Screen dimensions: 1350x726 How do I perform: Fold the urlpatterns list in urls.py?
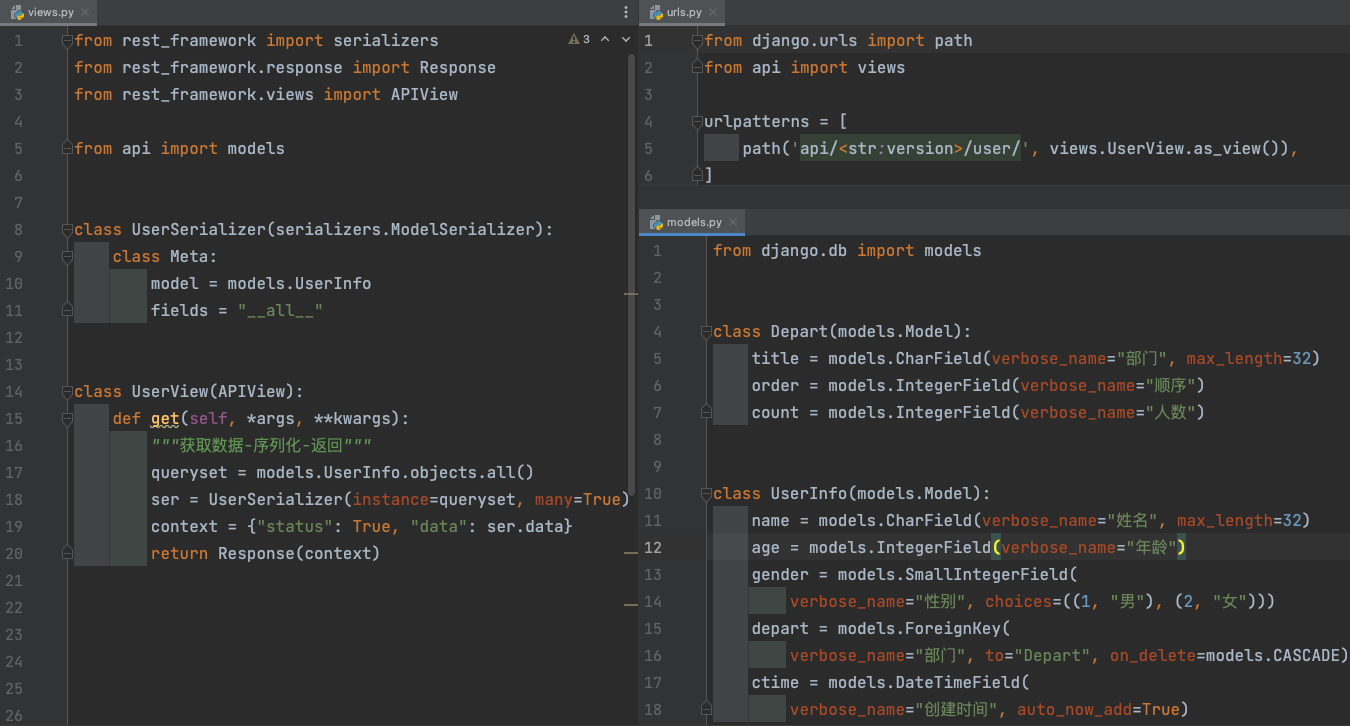click(697, 122)
